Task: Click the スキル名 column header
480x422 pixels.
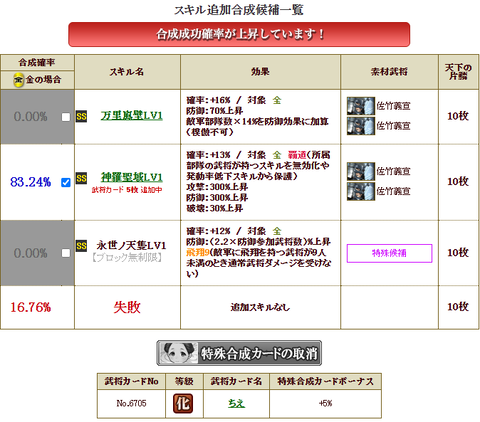Action: point(127,72)
